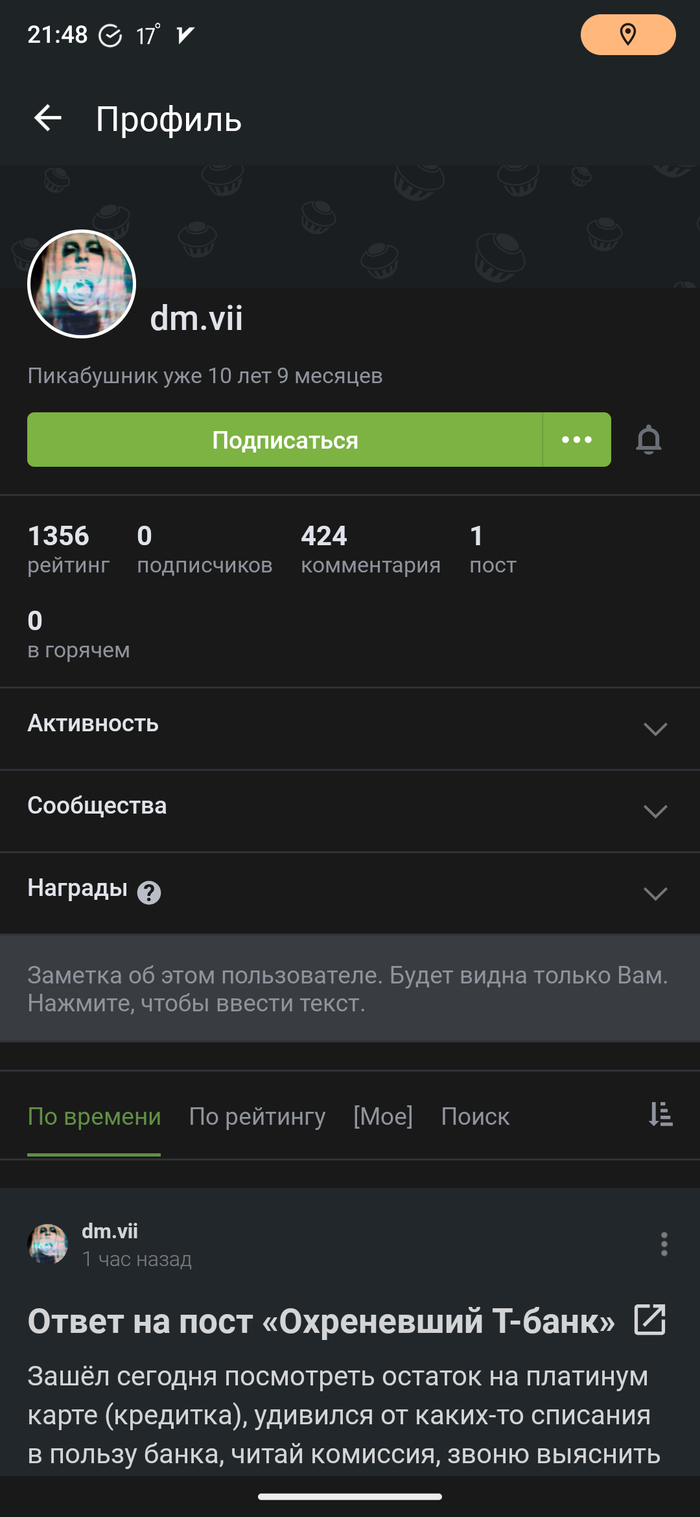This screenshot has height=1517, width=700.
Task: Open the dm.vii profile avatar picture
Action: (81, 284)
